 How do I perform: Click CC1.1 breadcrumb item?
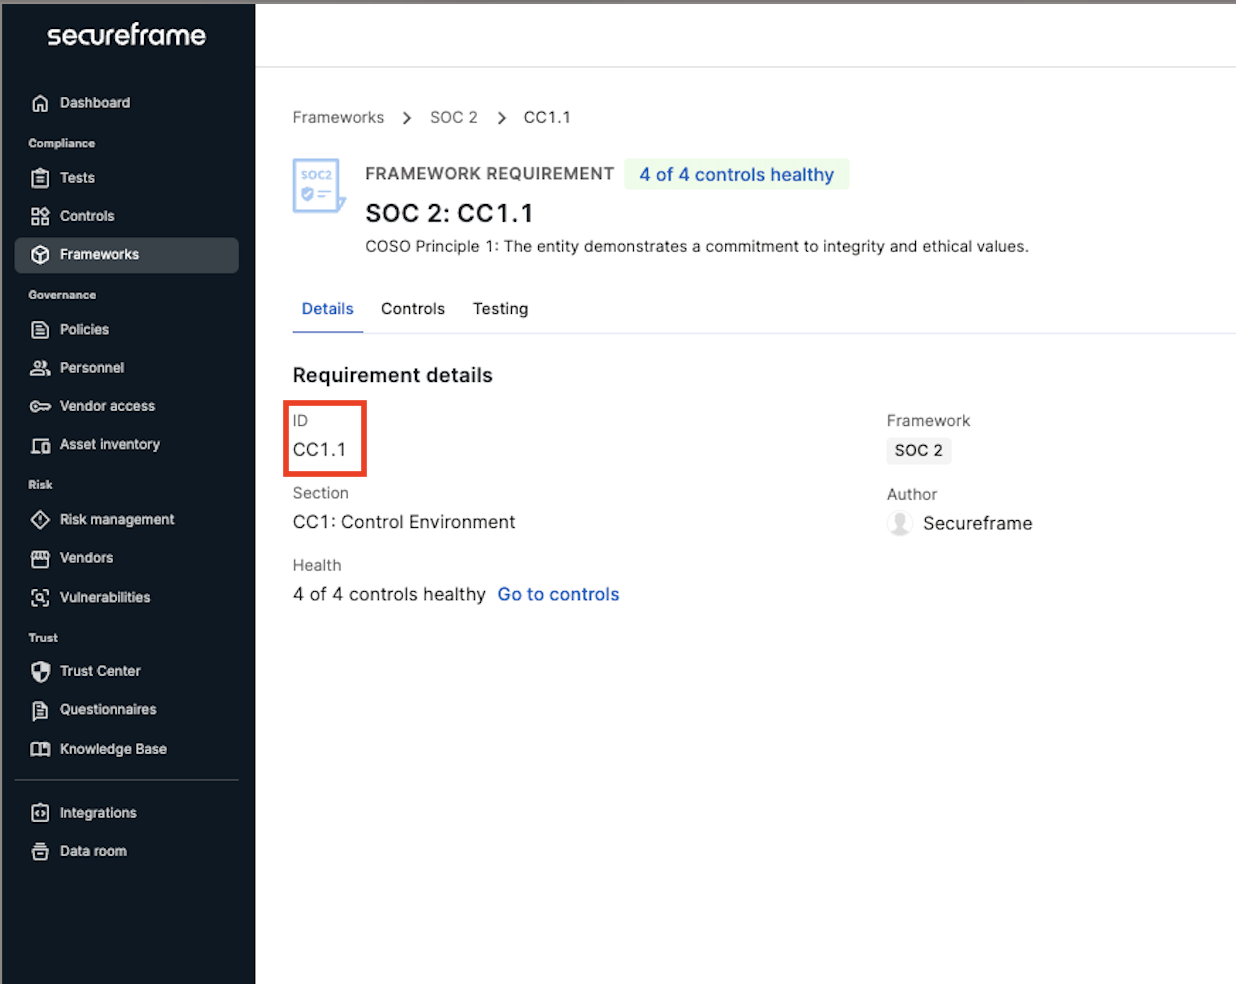[547, 117]
